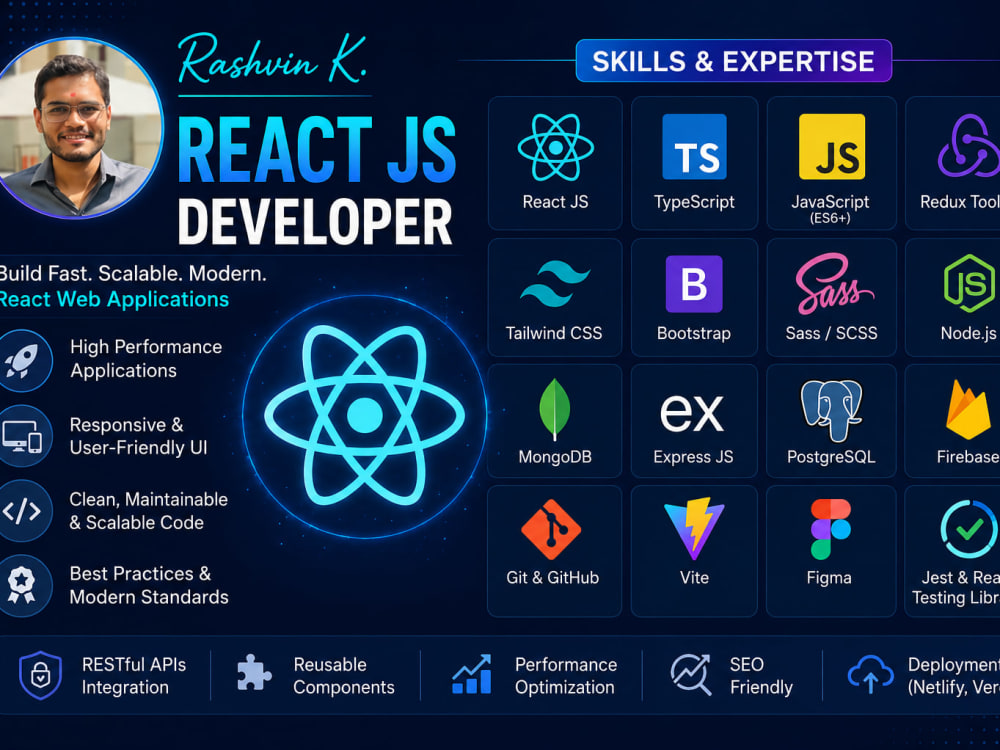Click the TypeScript TS logo
Image resolution: width=1000 pixels, height=750 pixels.
[694, 147]
